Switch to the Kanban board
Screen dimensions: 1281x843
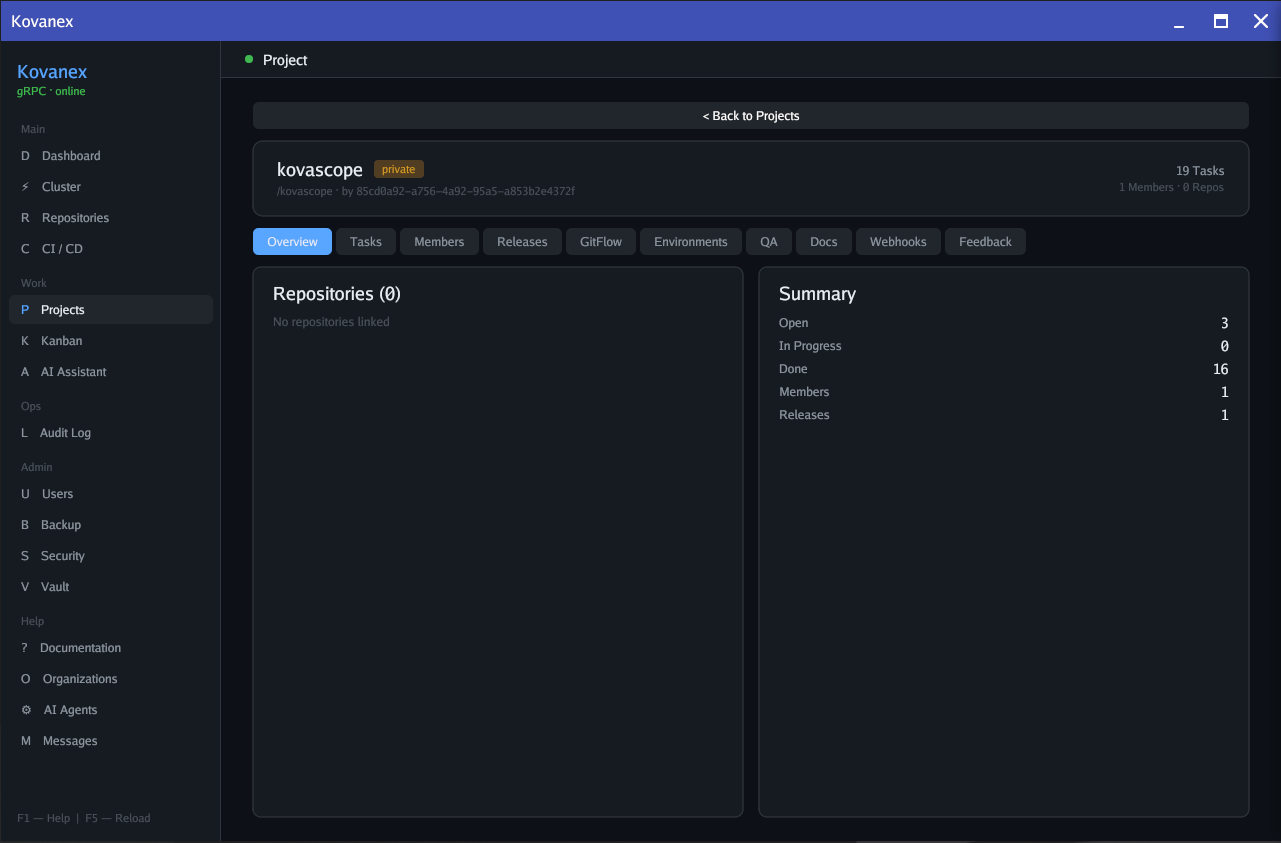tap(61, 340)
